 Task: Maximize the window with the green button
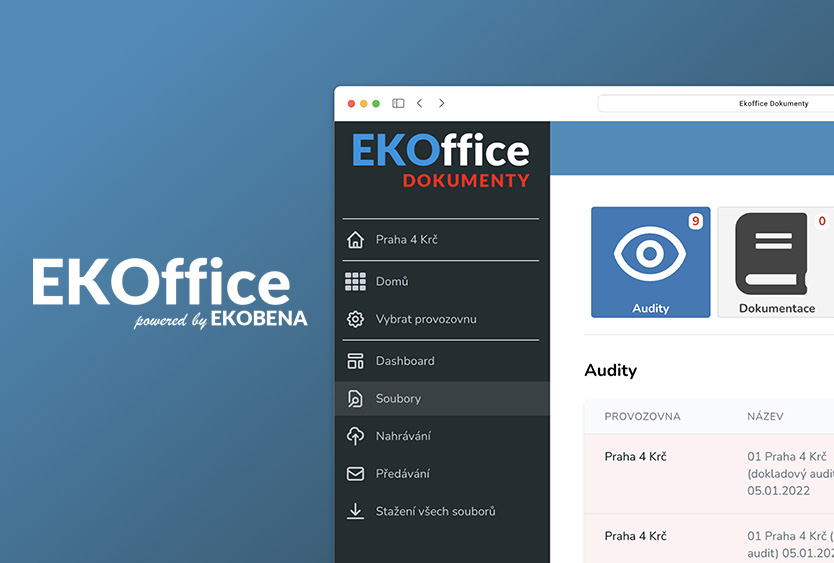tap(376, 104)
